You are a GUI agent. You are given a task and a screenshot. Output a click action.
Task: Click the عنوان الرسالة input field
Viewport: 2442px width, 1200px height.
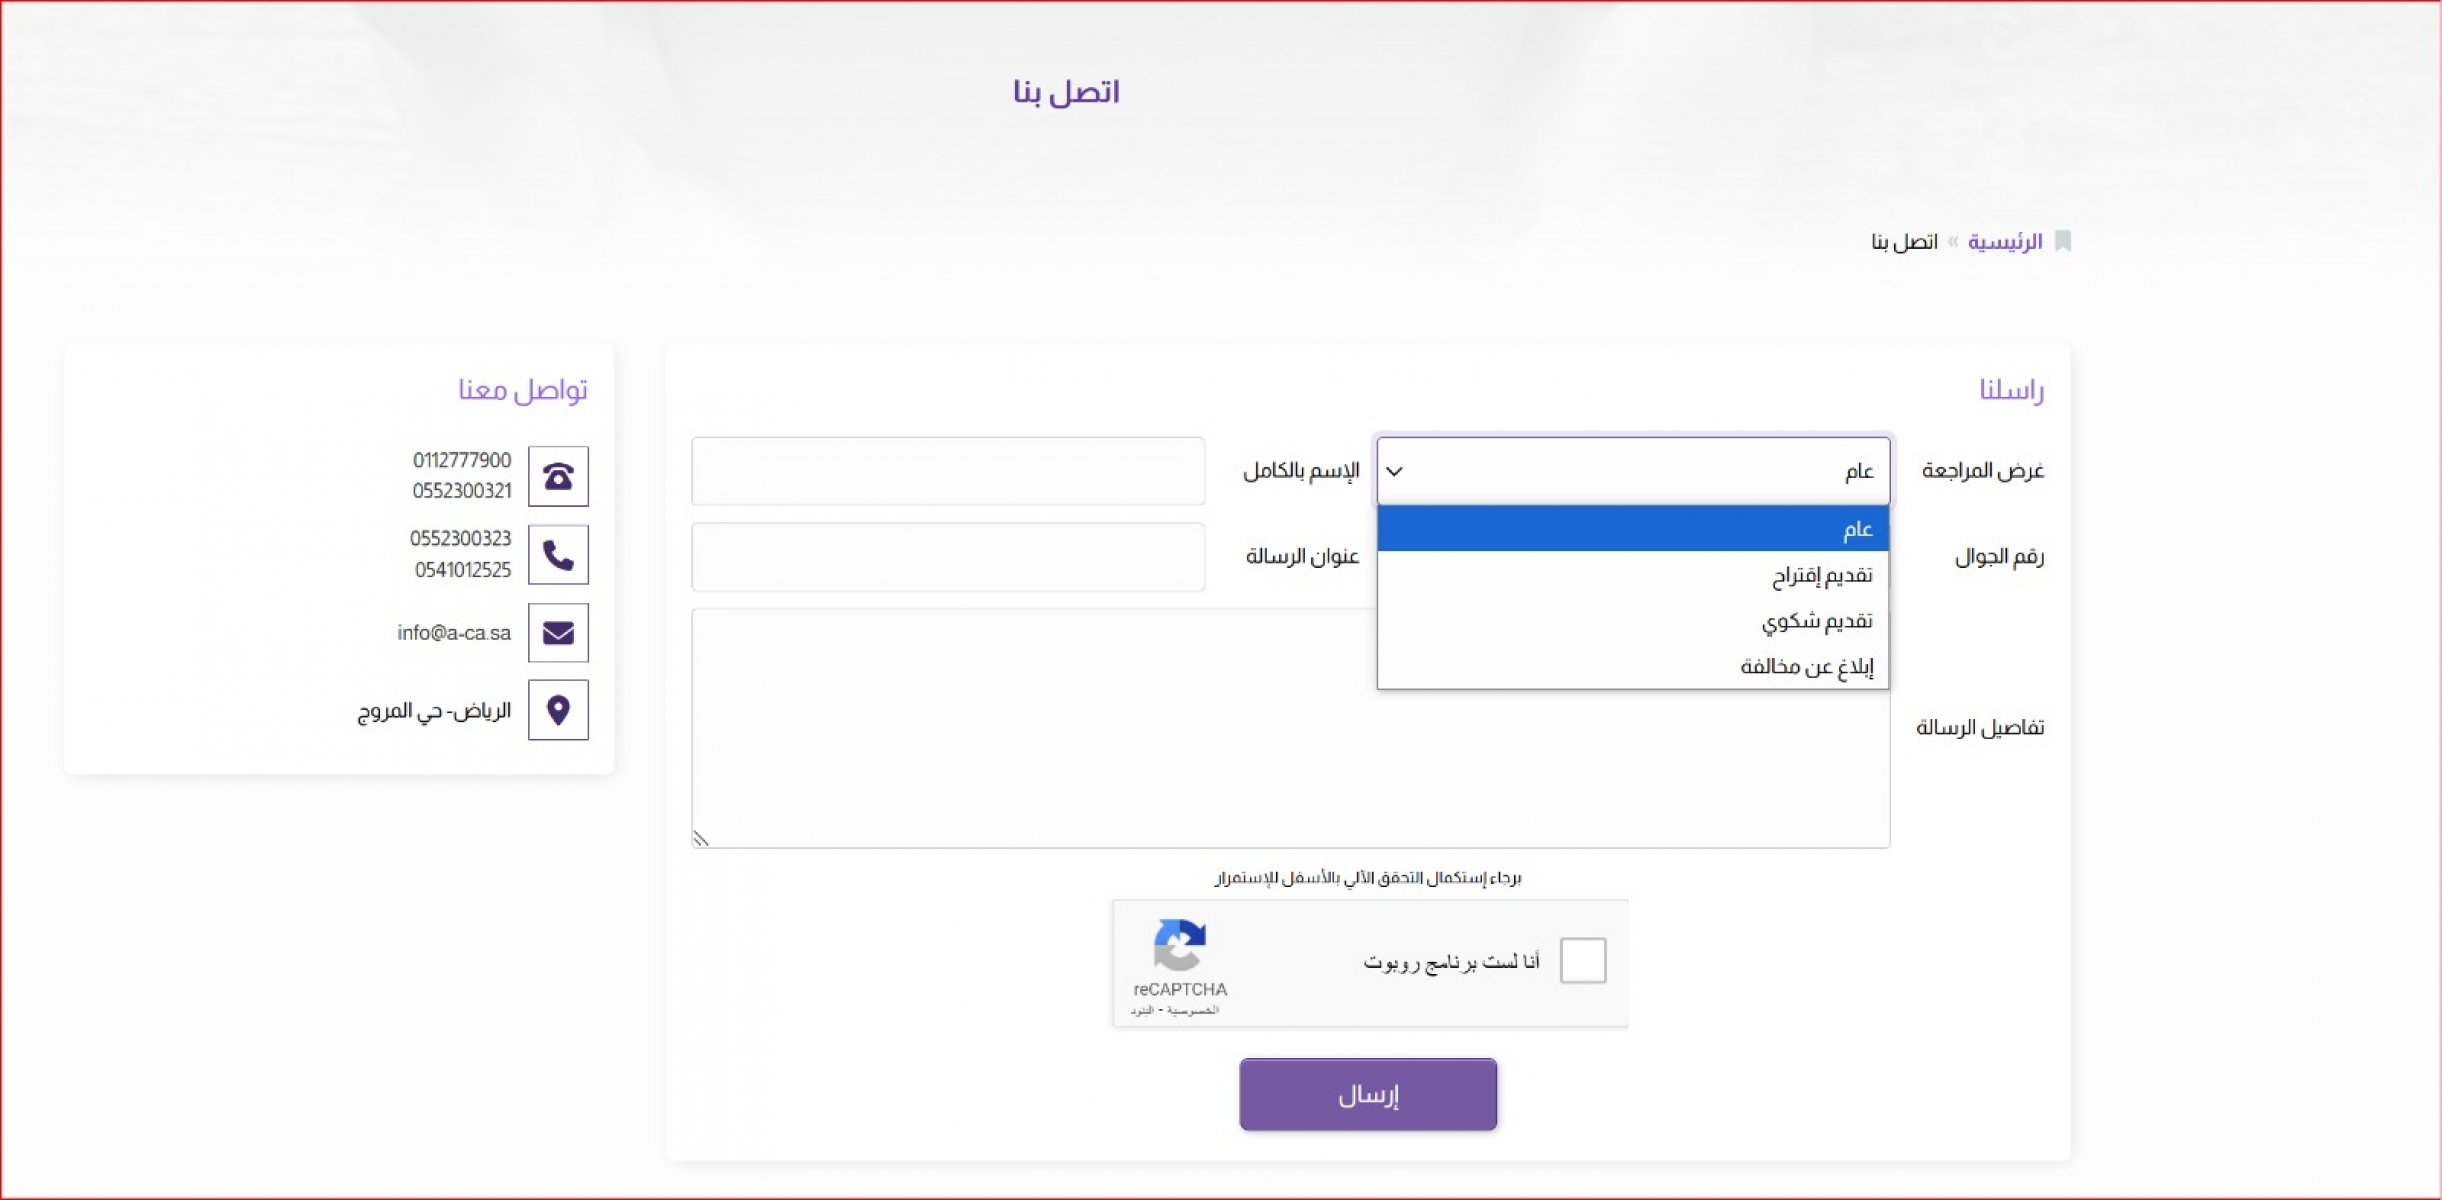tap(948, 557)
